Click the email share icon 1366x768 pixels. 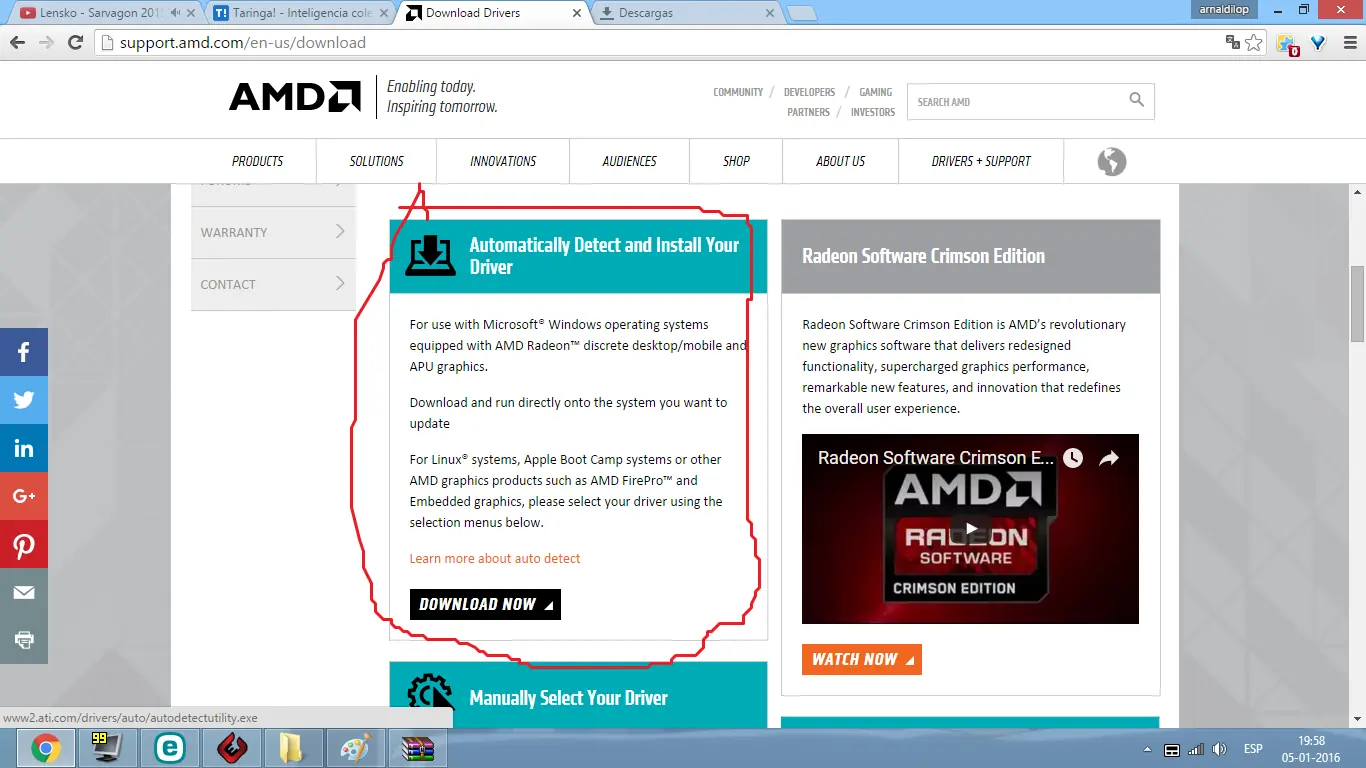pos(24,592)
